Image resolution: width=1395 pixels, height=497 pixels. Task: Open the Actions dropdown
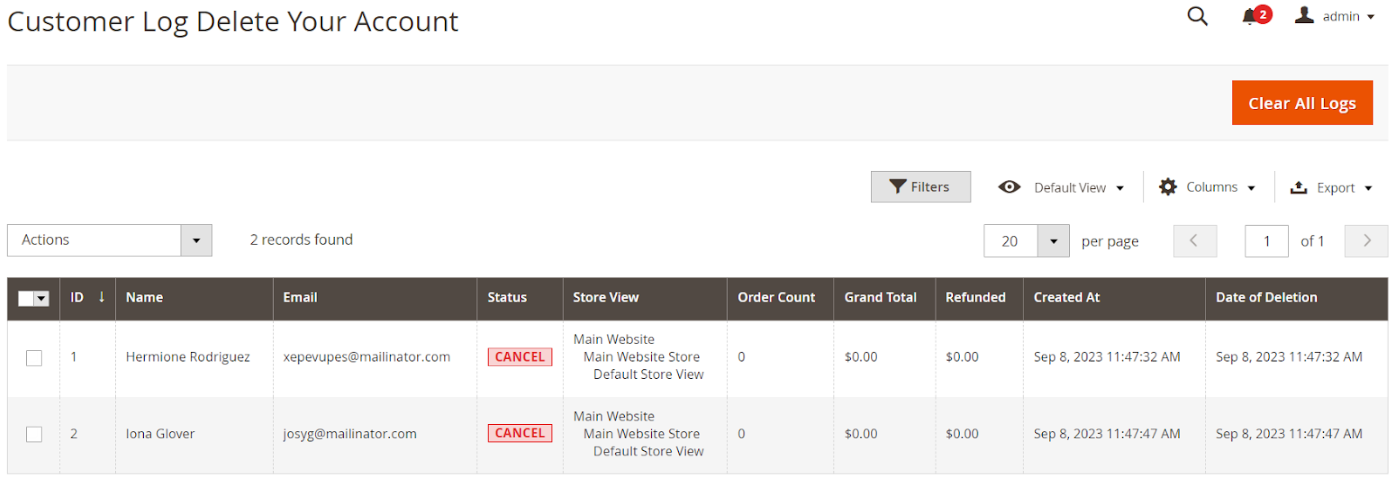(x=109, y=240)
